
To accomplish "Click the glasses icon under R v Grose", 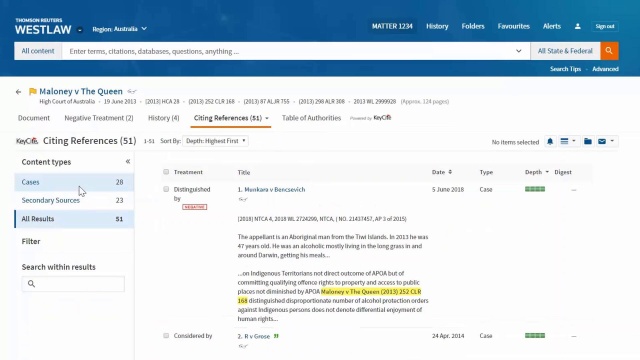I will (243, 346).
